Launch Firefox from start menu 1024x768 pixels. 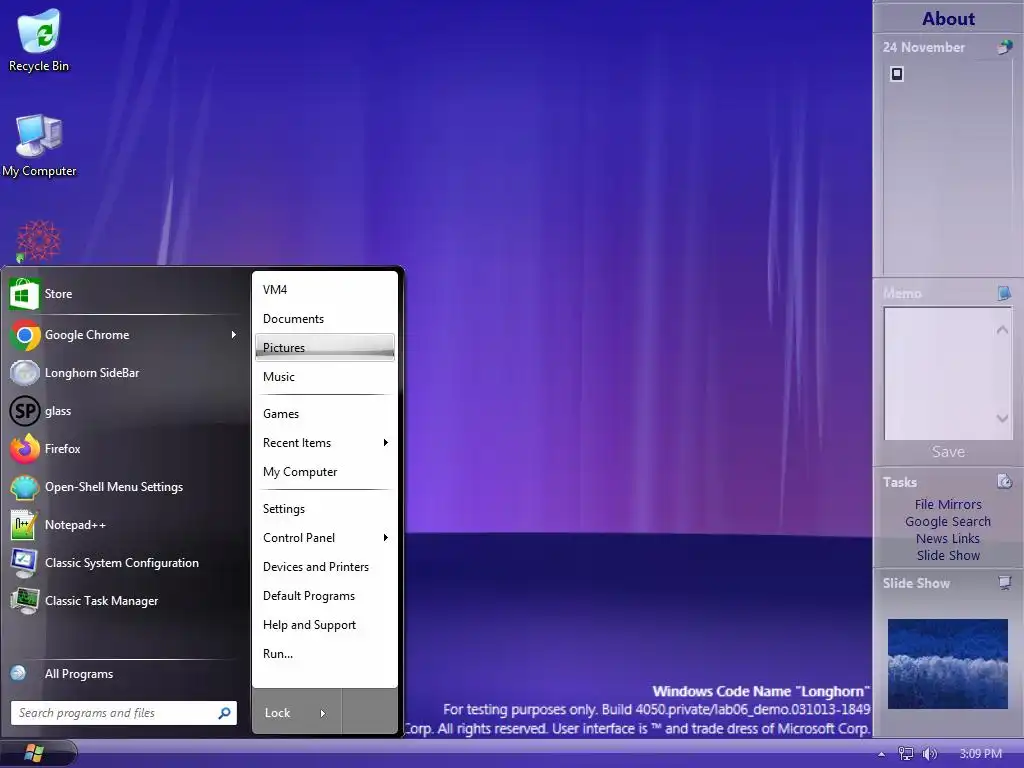(125, 449)
